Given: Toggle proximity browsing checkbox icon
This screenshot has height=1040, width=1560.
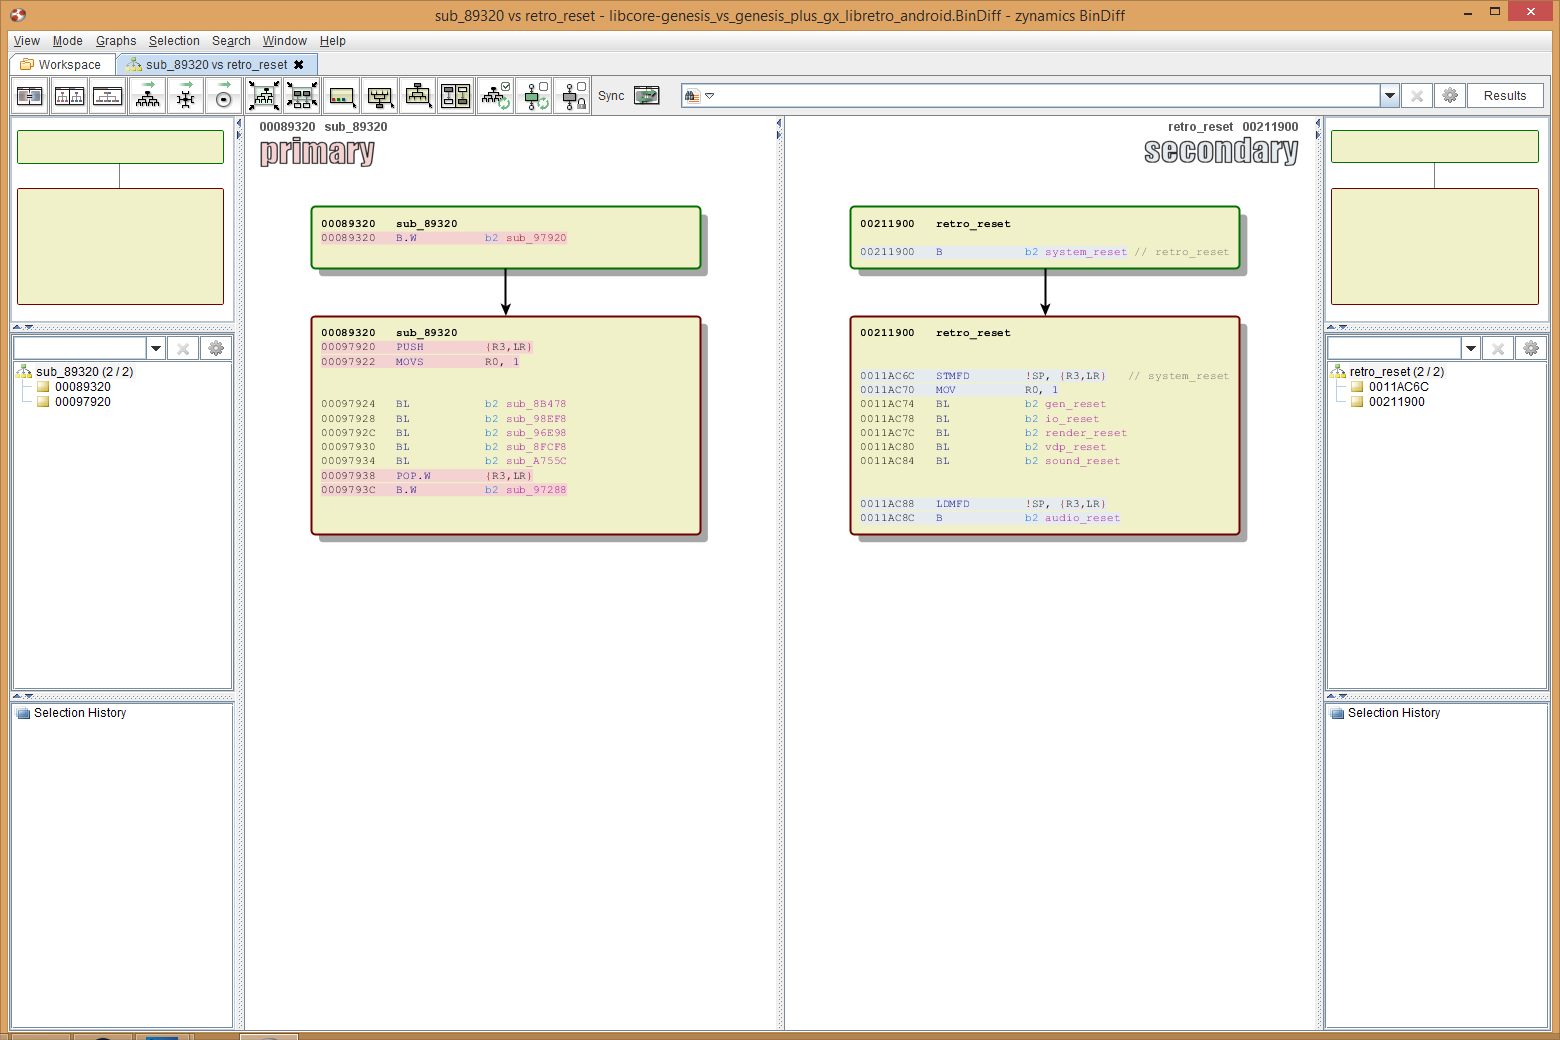Looking at the screenshot, I should [x=534, y=96].
